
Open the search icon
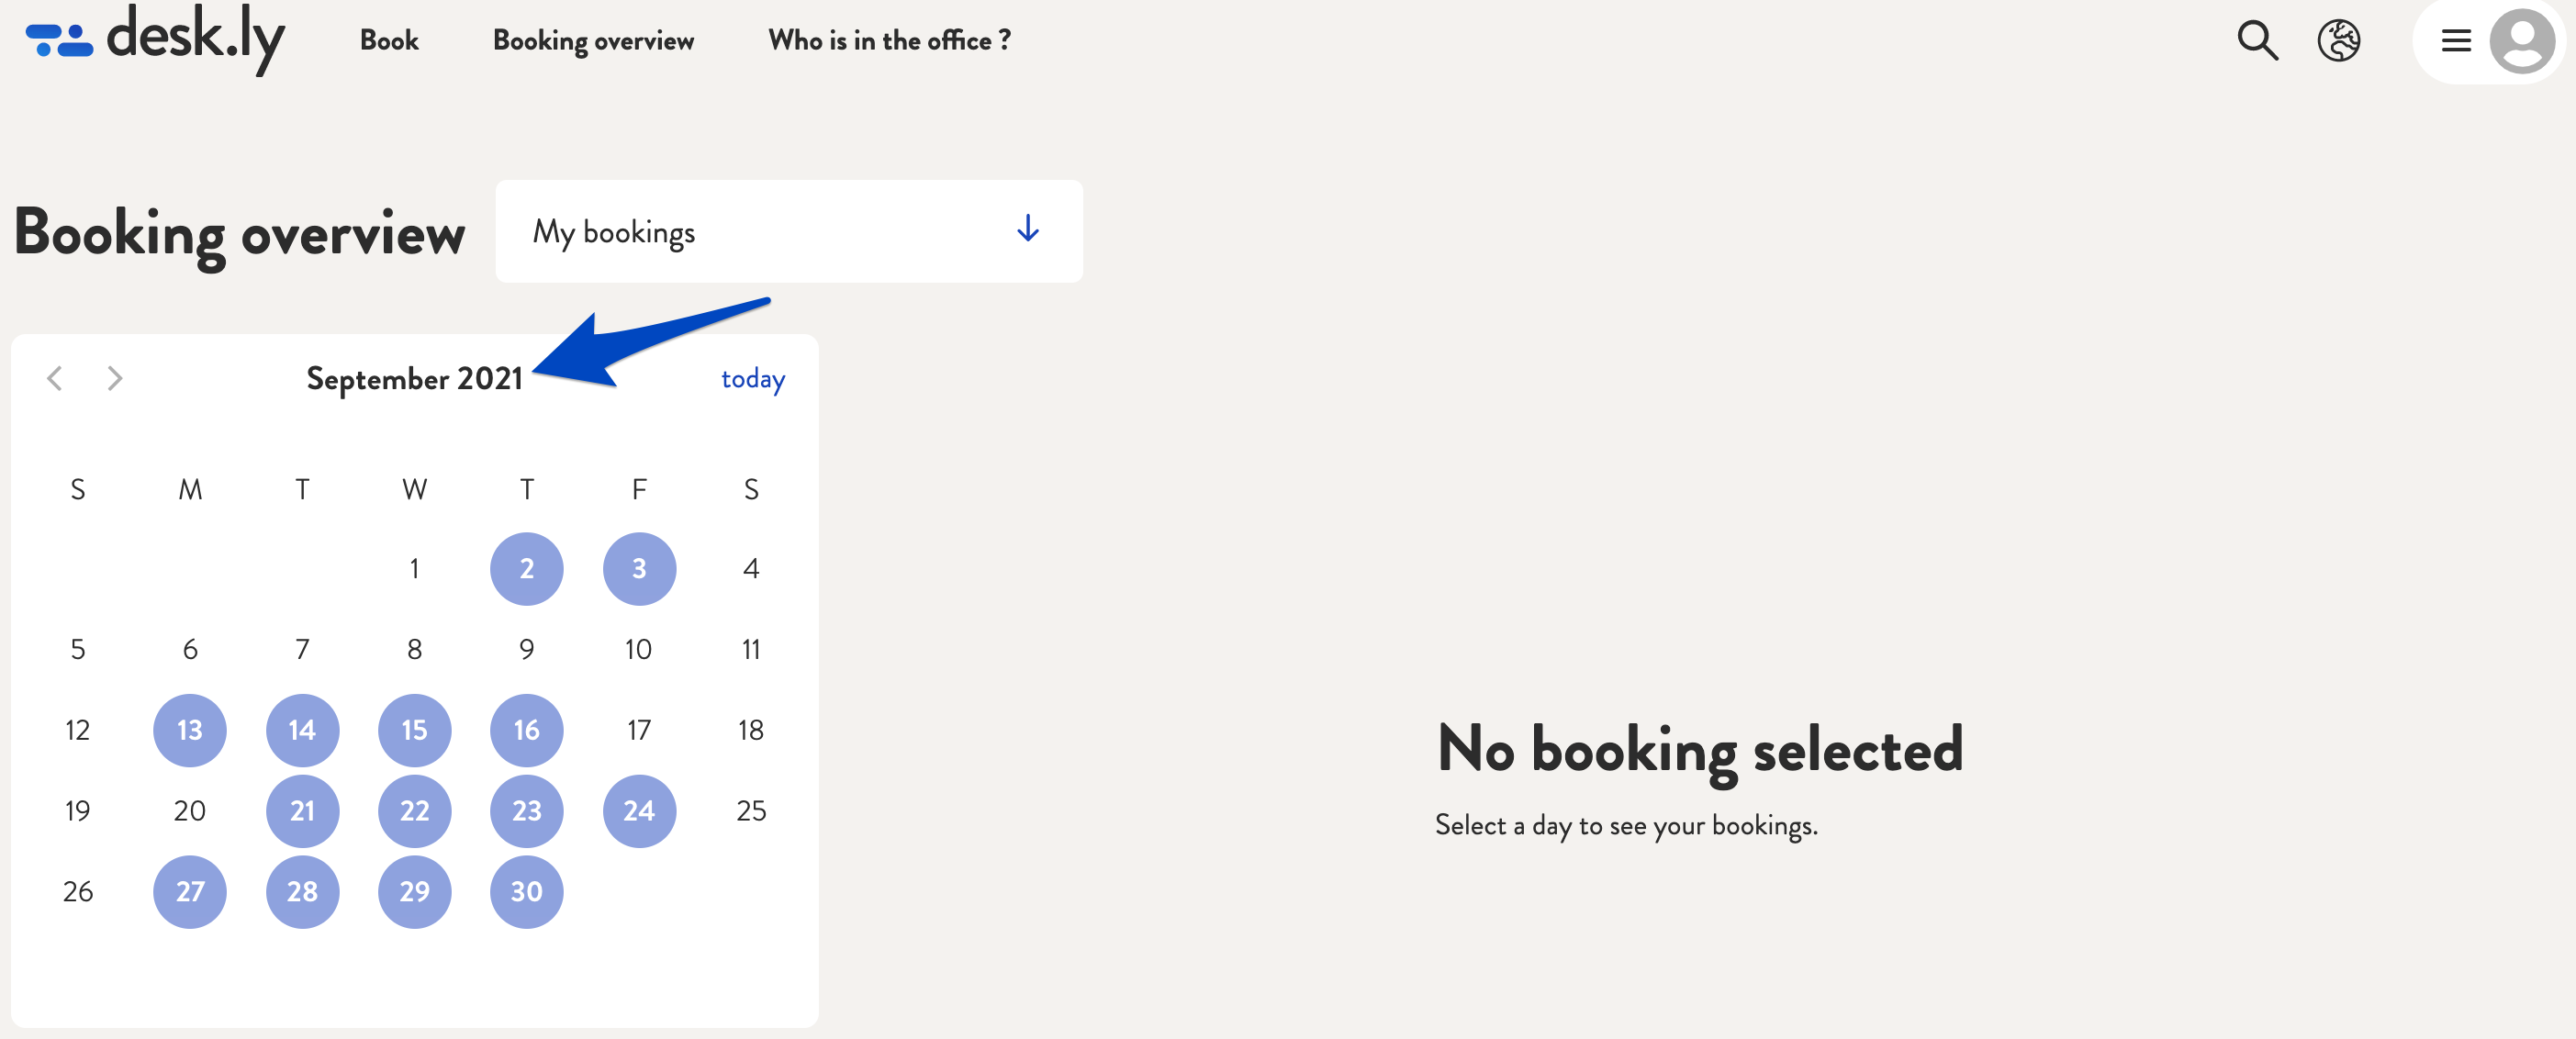coord(2257,41)
